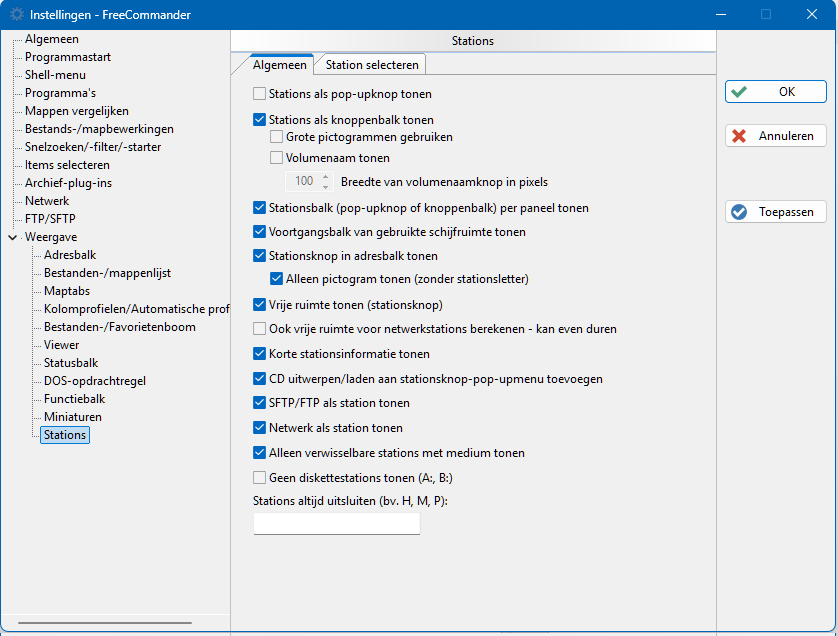Select 'Programmastart' in the tree
838x636 pixels.
(68, 57)
